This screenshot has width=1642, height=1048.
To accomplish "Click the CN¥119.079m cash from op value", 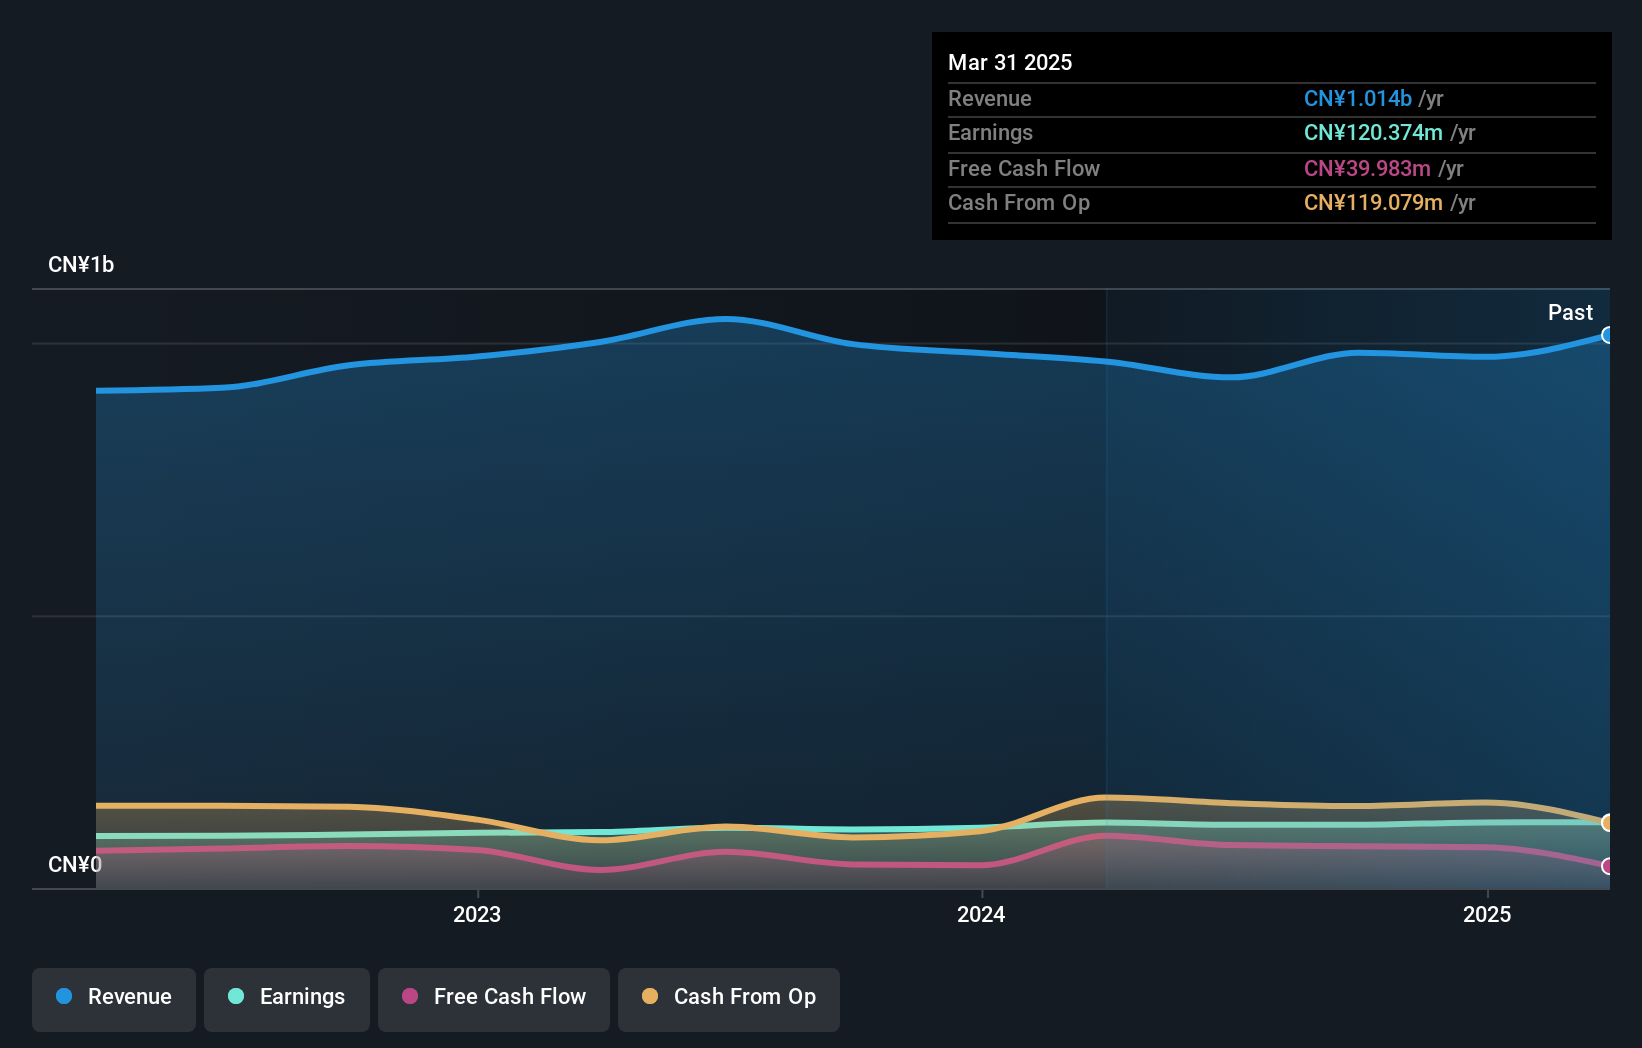I will tap(1373, 202).
